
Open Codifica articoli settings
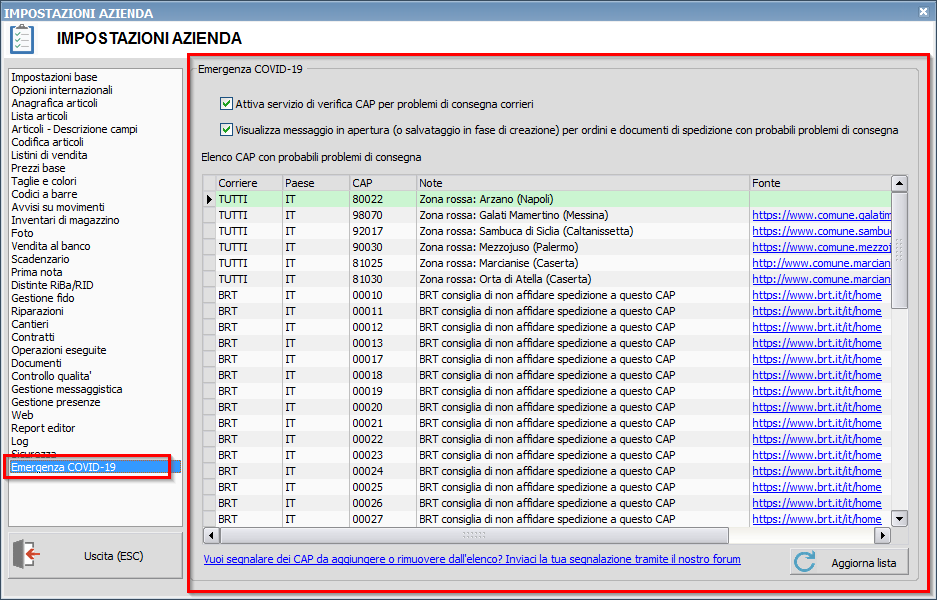click(47, 142)
